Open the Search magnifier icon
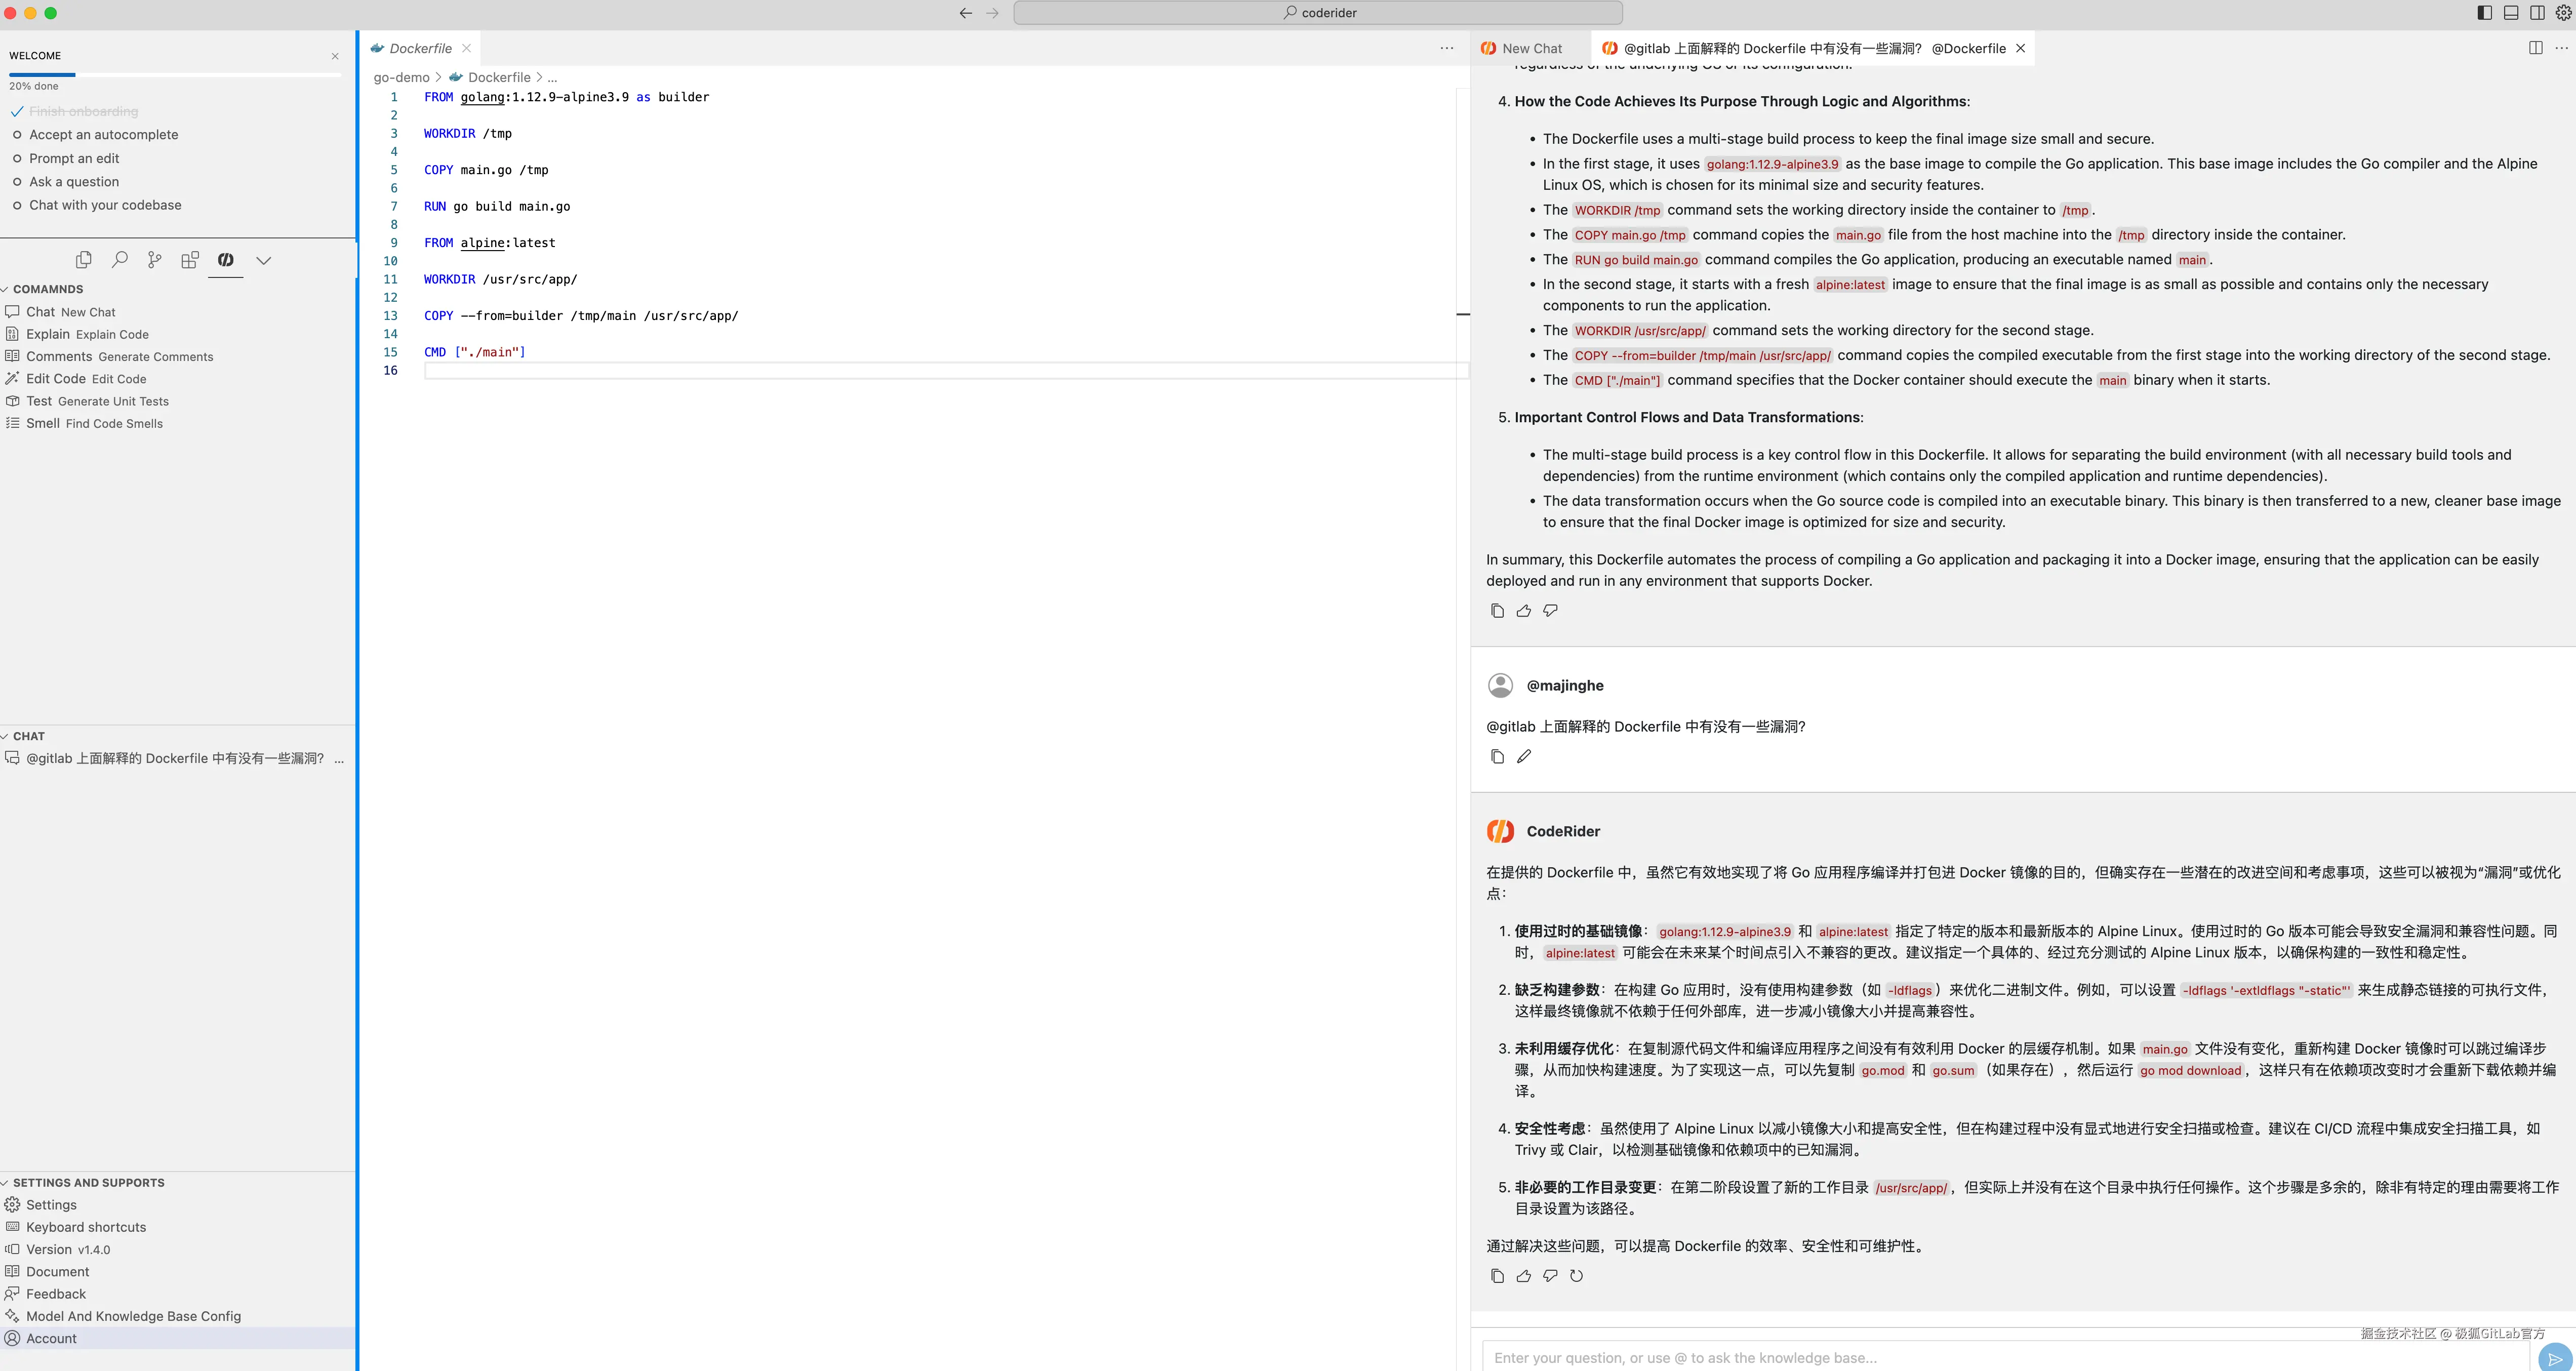 pos(120,260)
